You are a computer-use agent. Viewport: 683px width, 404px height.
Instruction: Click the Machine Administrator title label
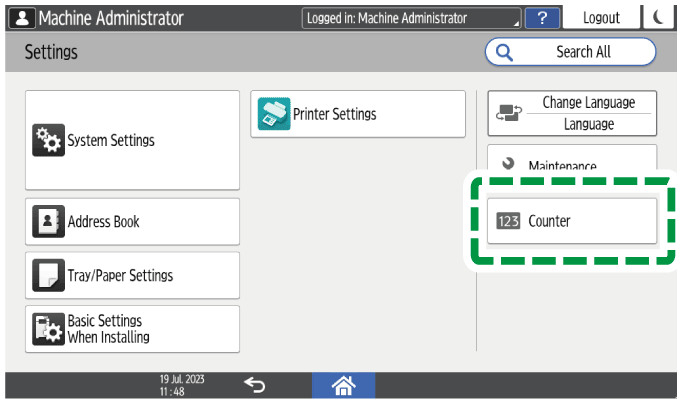pos(110,18)
